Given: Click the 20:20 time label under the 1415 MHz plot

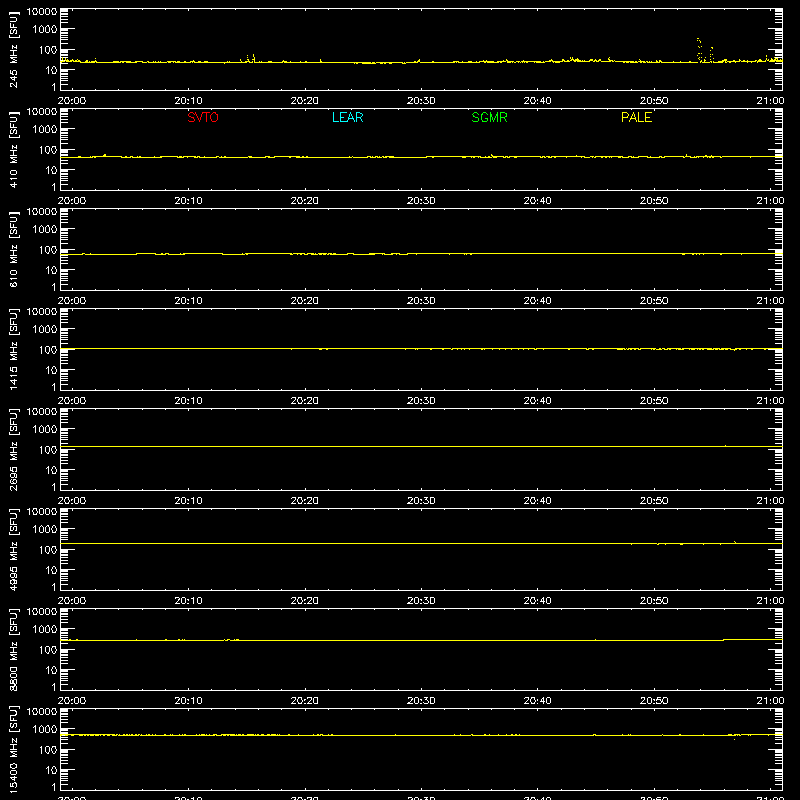Looking at the screenshot, I should (x=305, y=401).
